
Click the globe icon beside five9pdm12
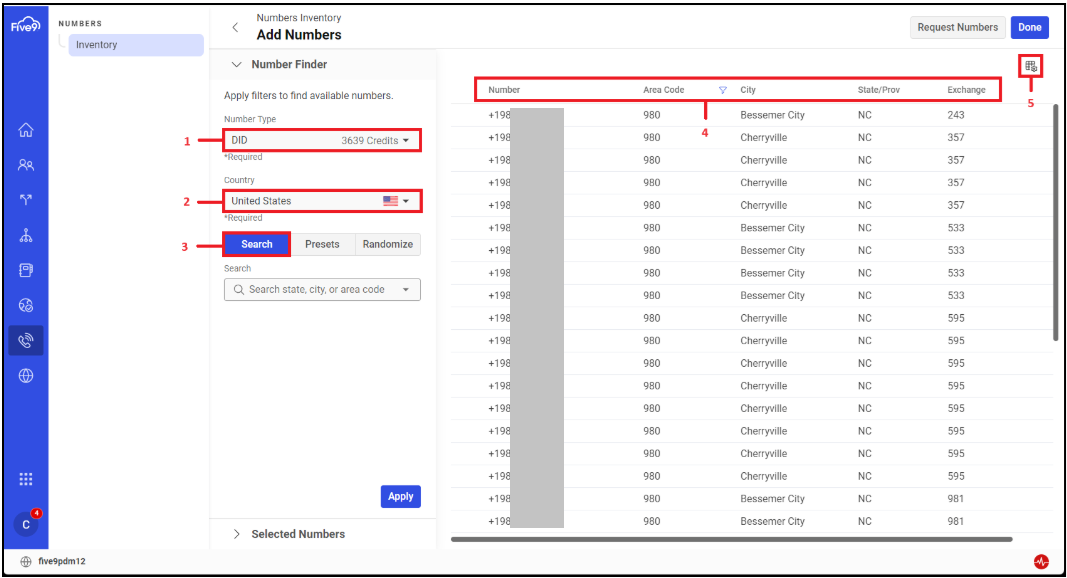click(x=26, y=562)
